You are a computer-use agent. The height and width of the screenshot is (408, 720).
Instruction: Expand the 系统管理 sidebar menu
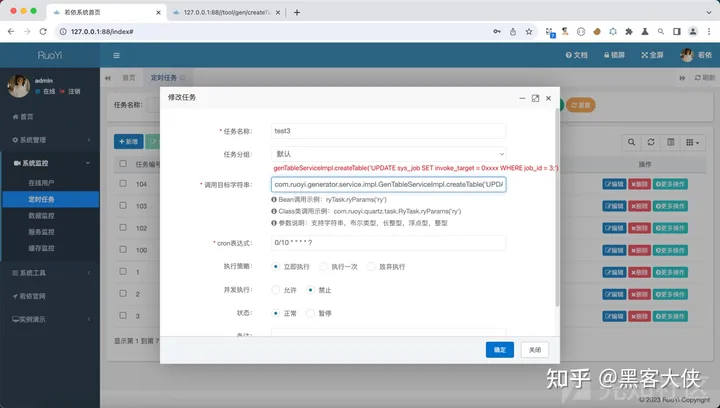pos(50,140)
